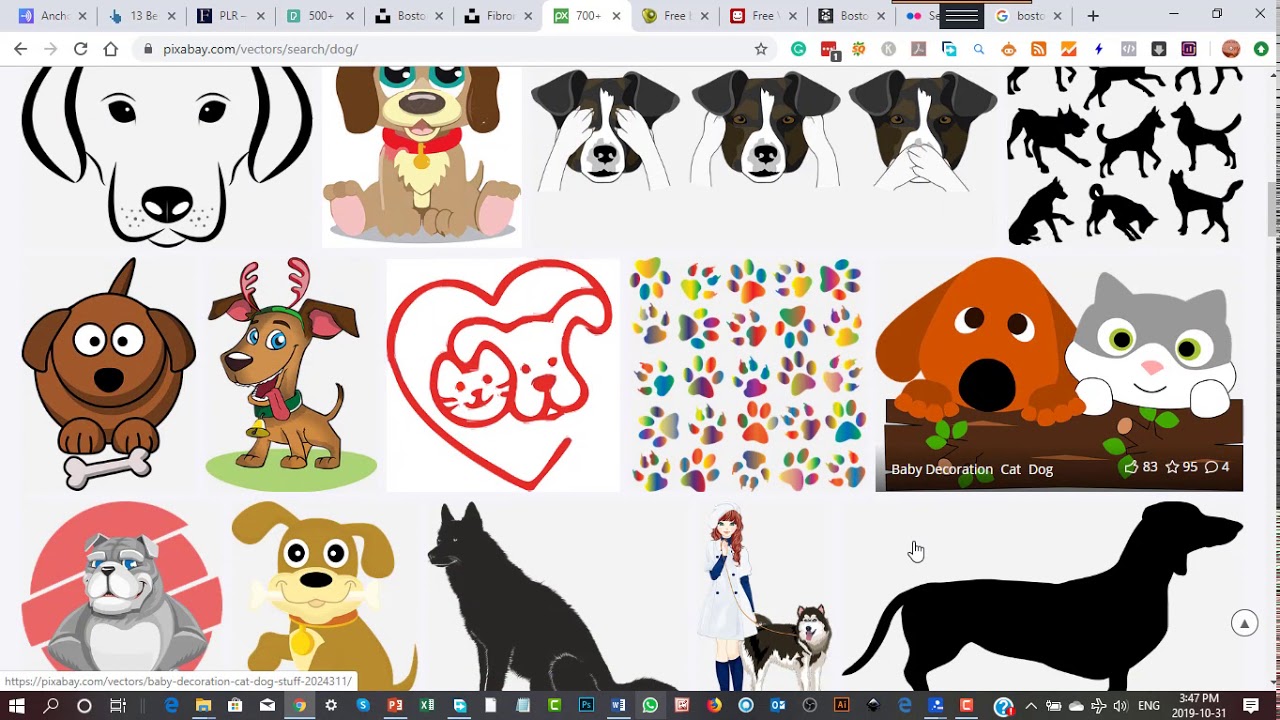The image size is (1280, 720).
Task: Switch to the Google 'bosto' tab
Action: (x=1030, y=16)
